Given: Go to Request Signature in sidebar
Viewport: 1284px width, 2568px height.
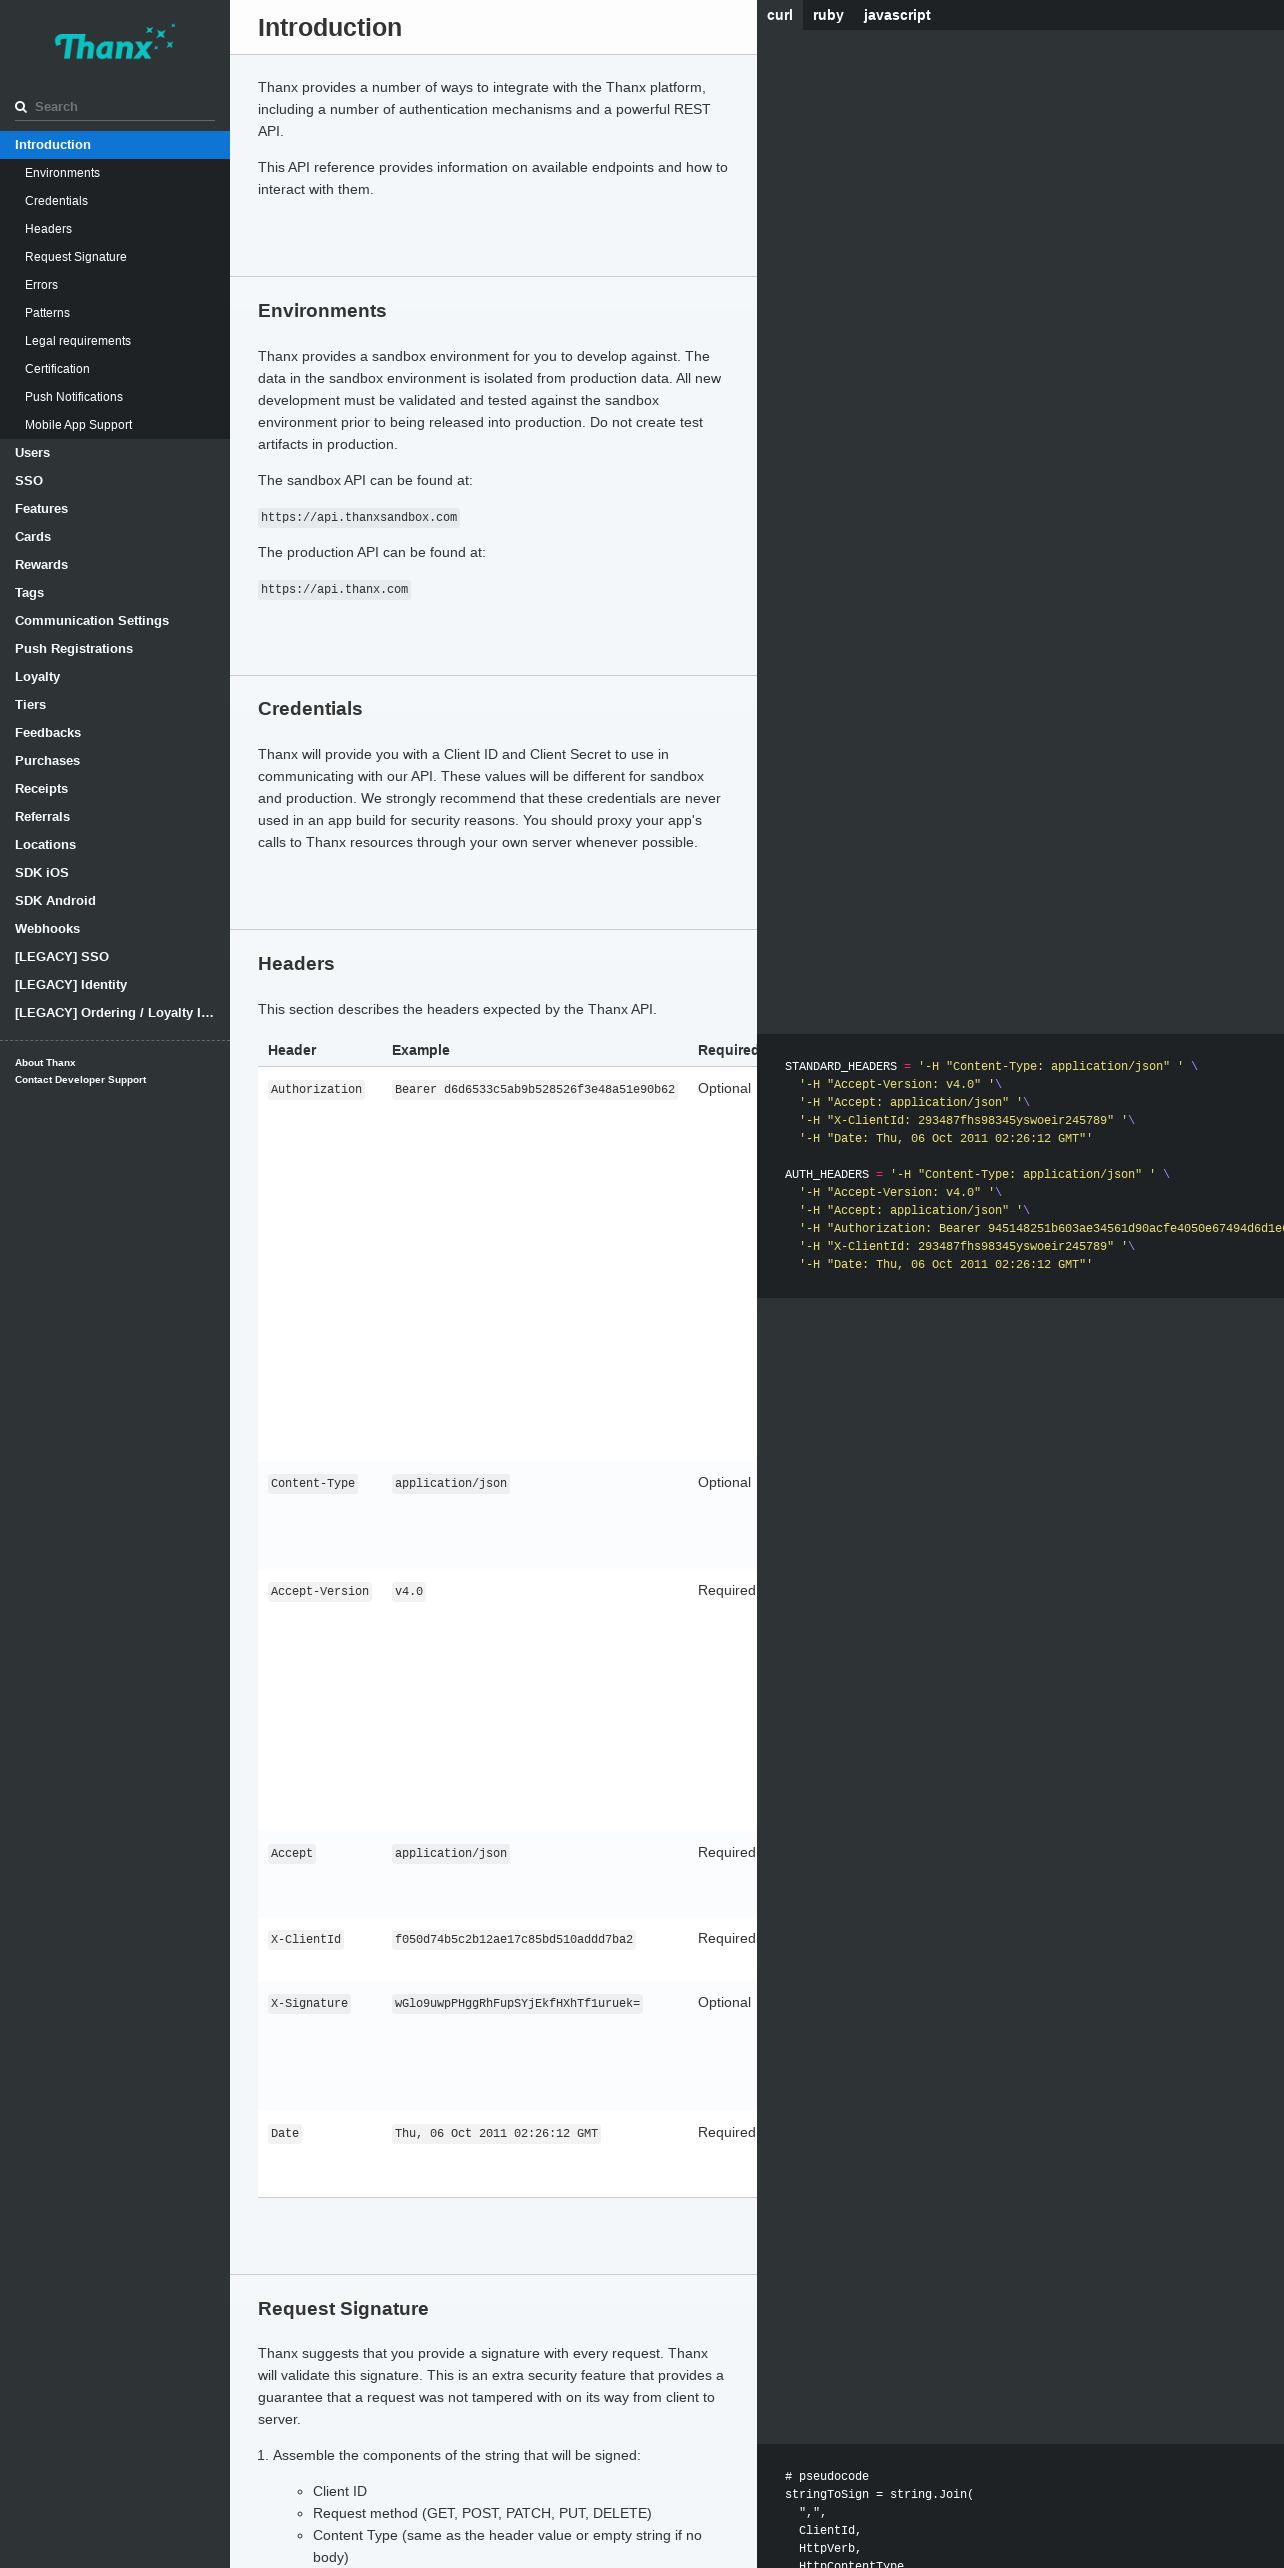Looking at the screenshot, I should 115,257.
